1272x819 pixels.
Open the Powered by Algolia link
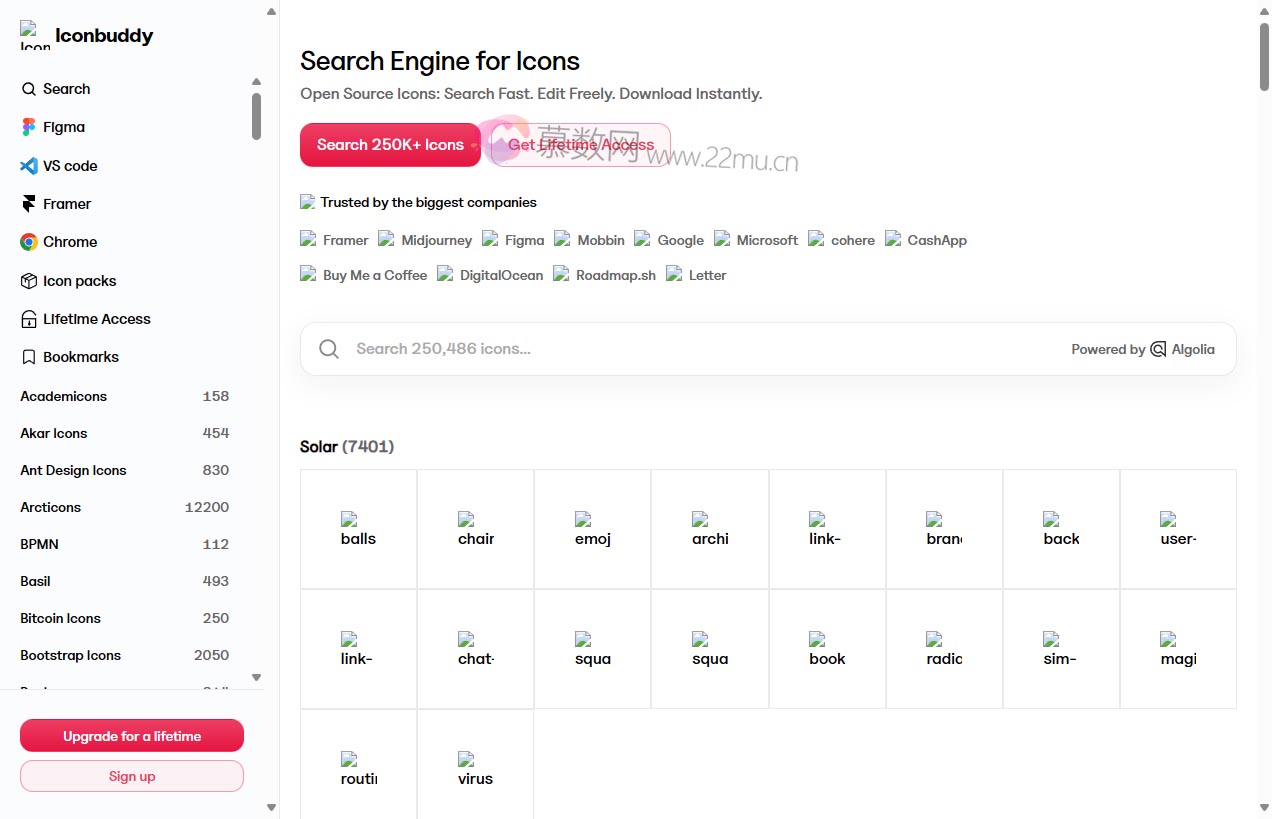1143,349
